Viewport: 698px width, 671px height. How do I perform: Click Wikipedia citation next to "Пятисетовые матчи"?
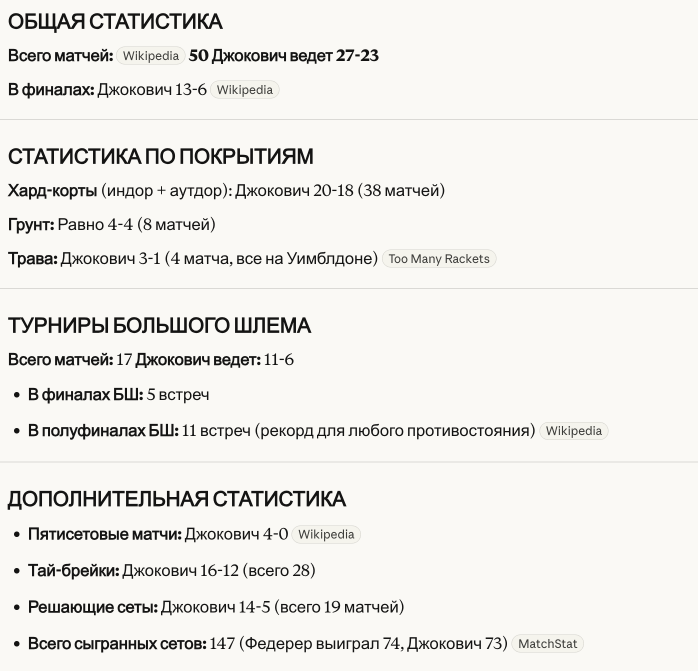(x=326, y=535)
